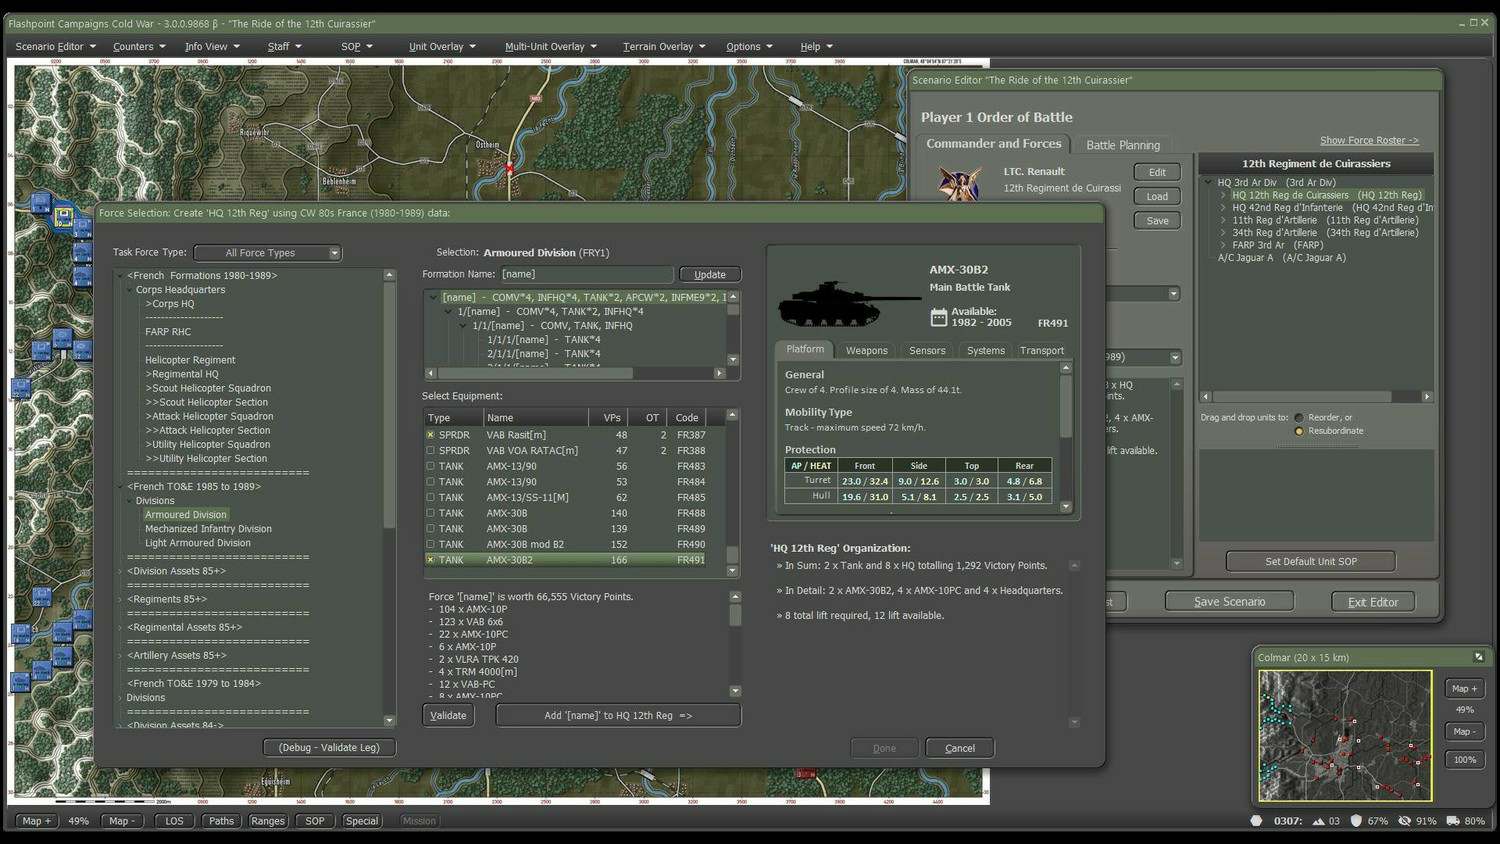This screenshot has width=1500, height=844.
Task: Click the crossed-eye visibility icon in status bar
Action: coord(1404,821)
